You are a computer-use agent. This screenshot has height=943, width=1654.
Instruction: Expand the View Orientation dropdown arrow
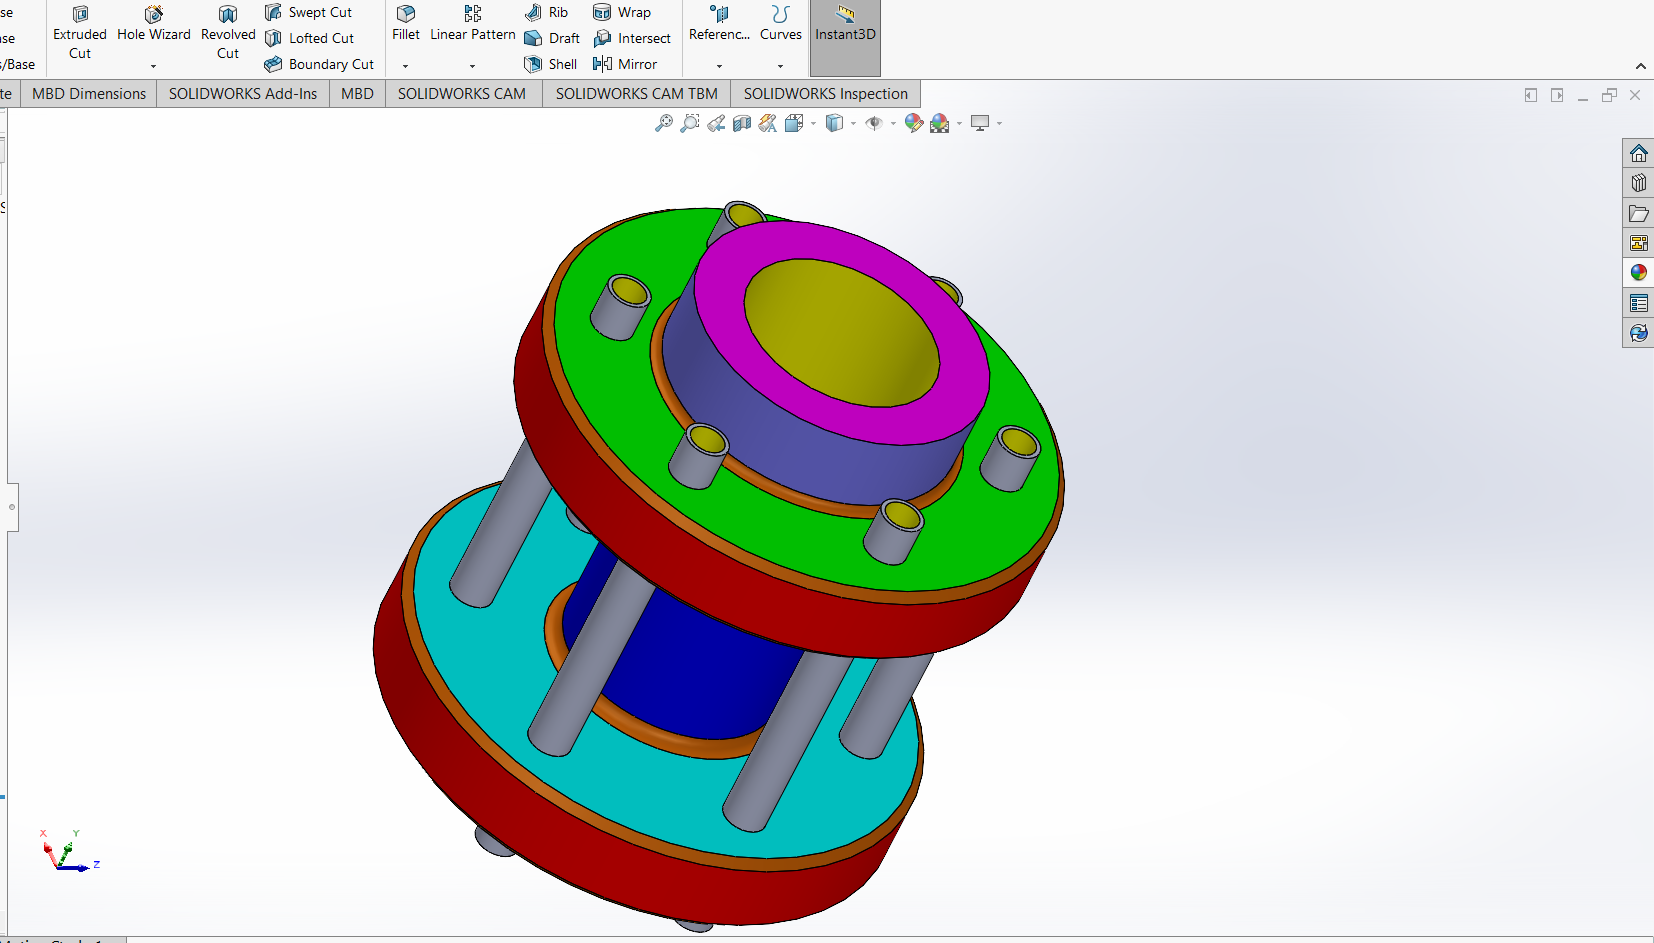coord(813,124)
